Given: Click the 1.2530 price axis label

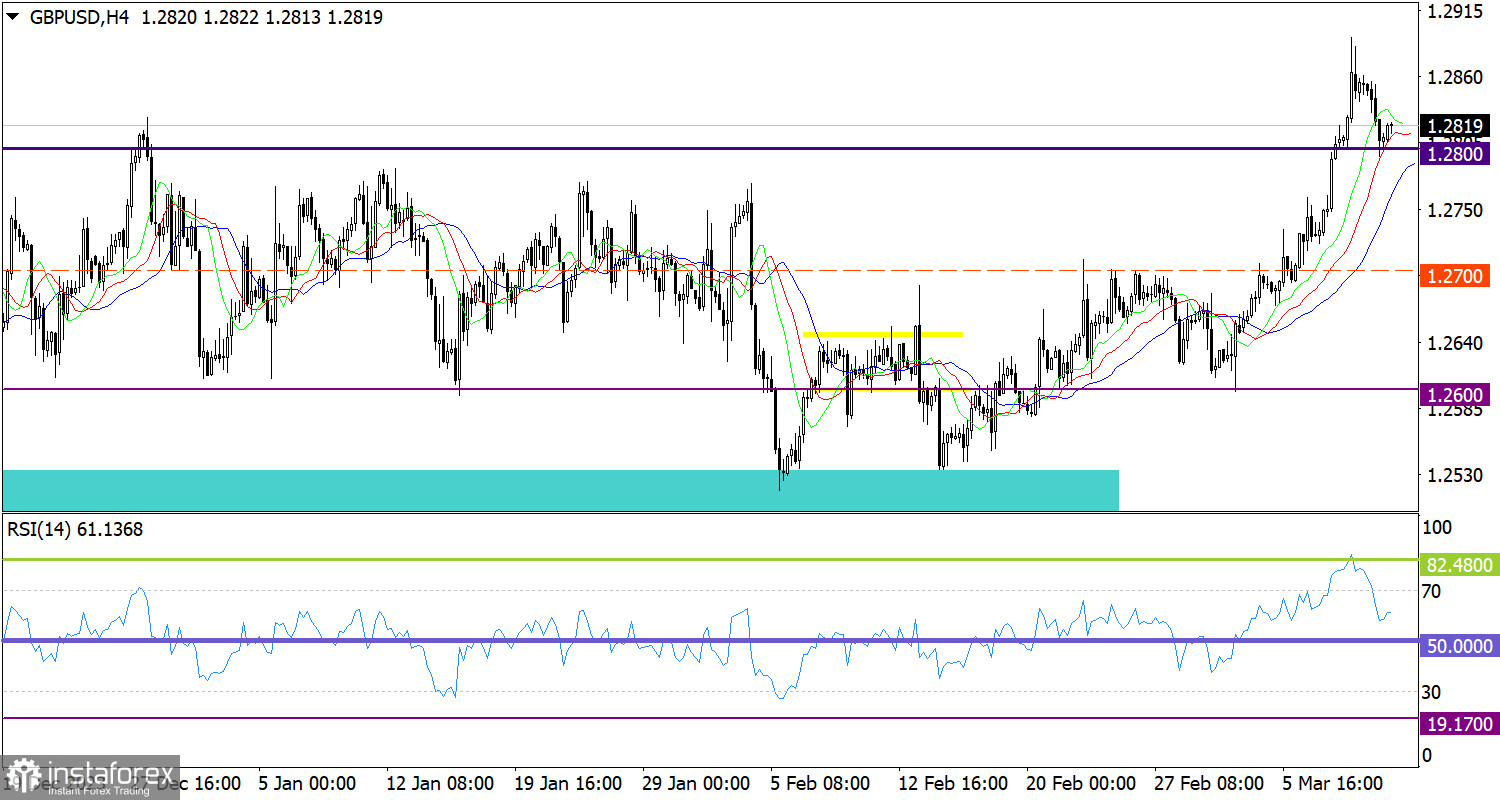Looking at the screenshot, I should [x=1455, y=475].
